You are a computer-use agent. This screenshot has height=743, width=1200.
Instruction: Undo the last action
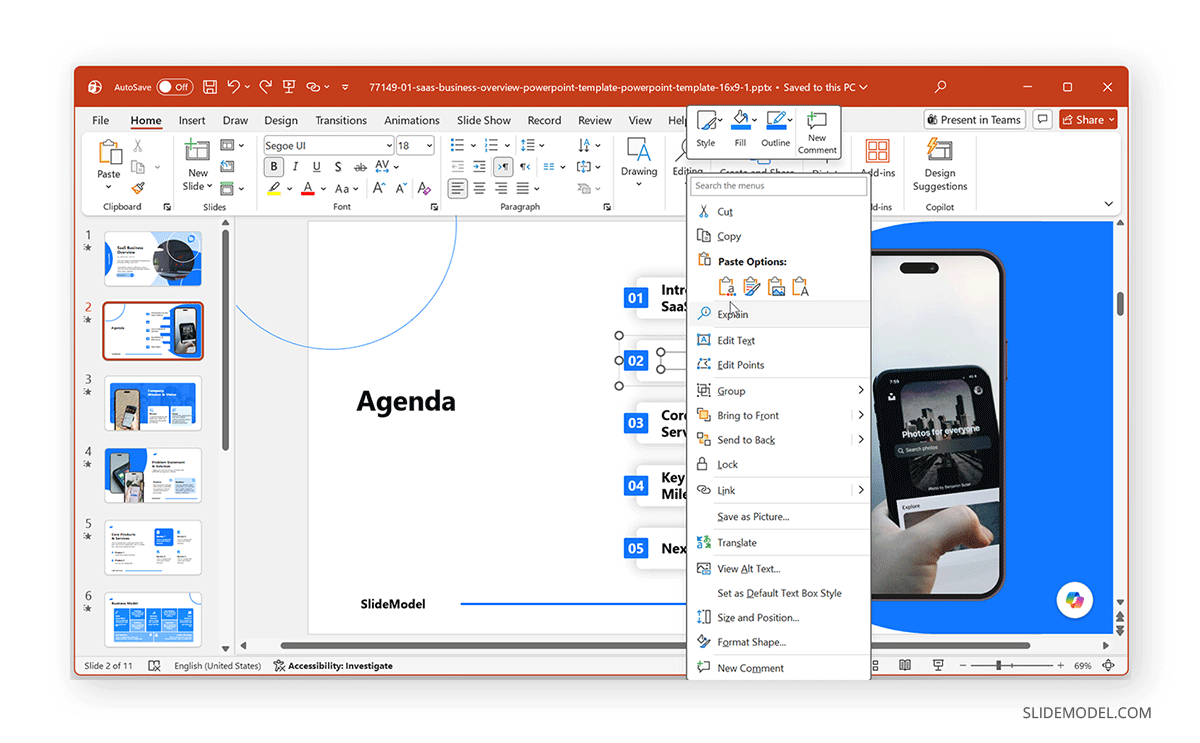coord(233,87)
